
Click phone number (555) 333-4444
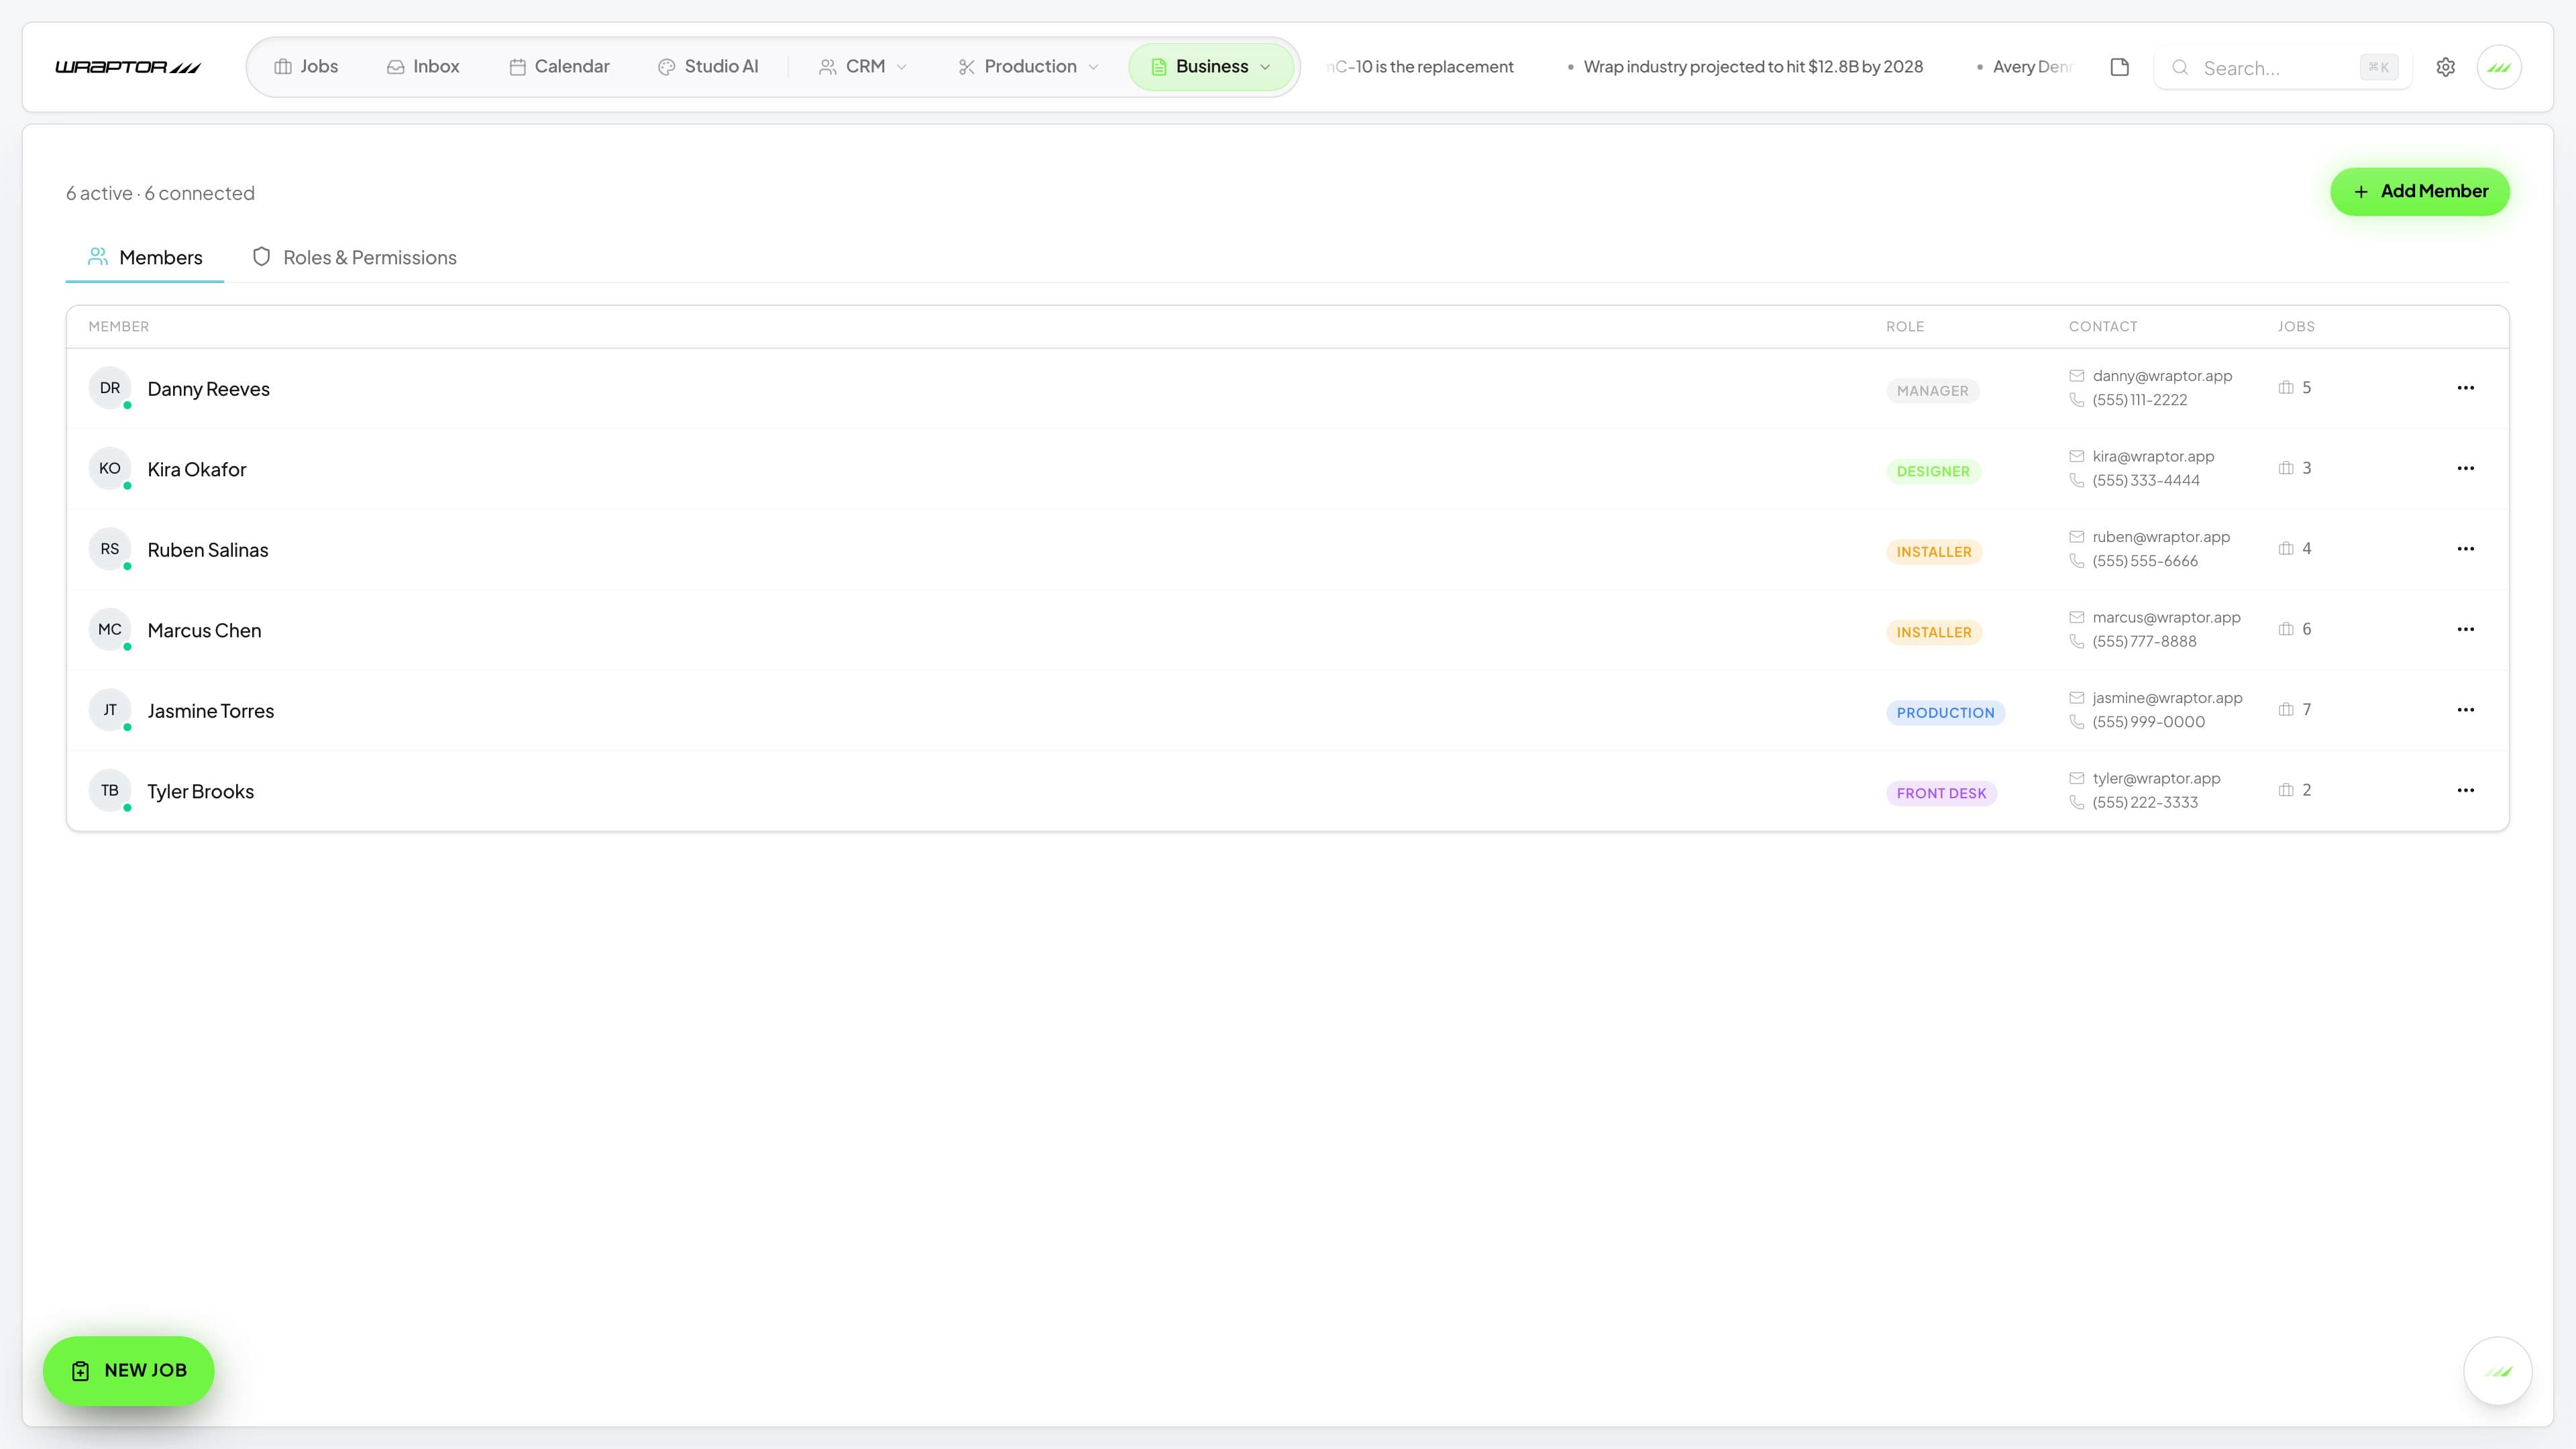pos(2145,480)
